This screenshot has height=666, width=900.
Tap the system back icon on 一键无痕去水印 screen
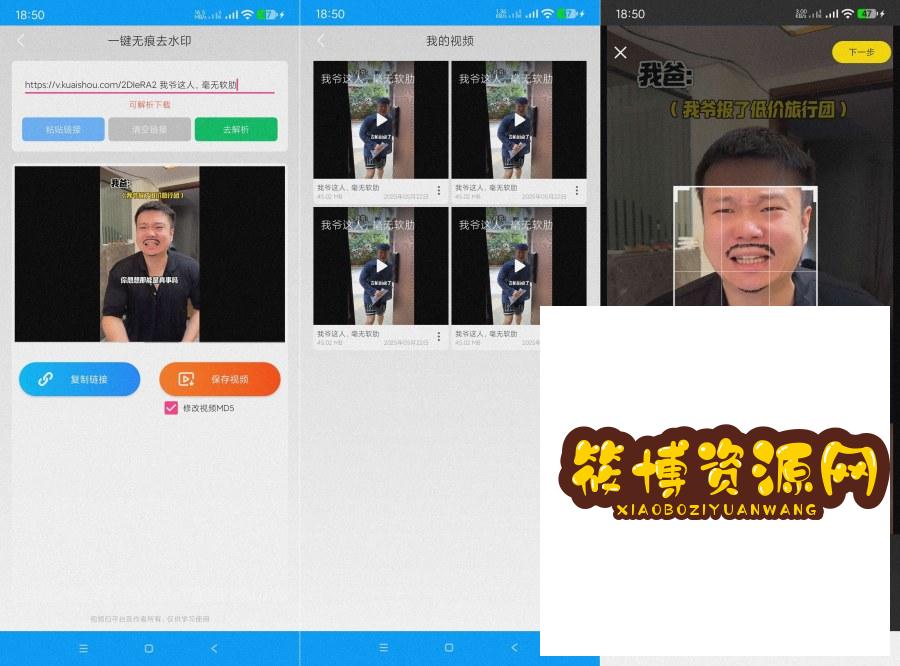pos(214,648)
